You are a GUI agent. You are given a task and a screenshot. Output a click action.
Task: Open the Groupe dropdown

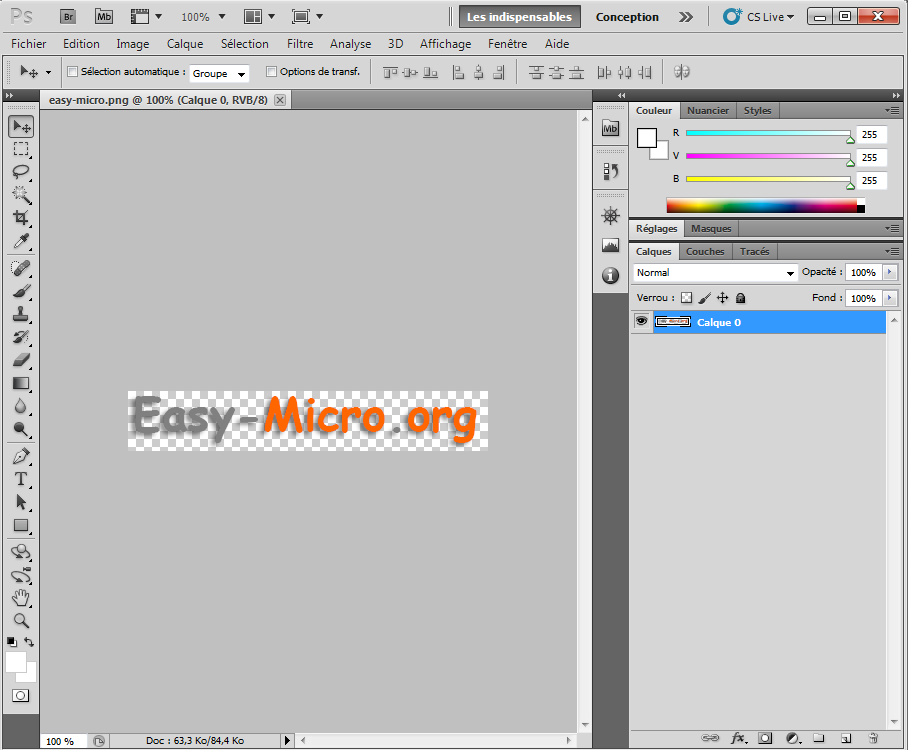point(219,74)
